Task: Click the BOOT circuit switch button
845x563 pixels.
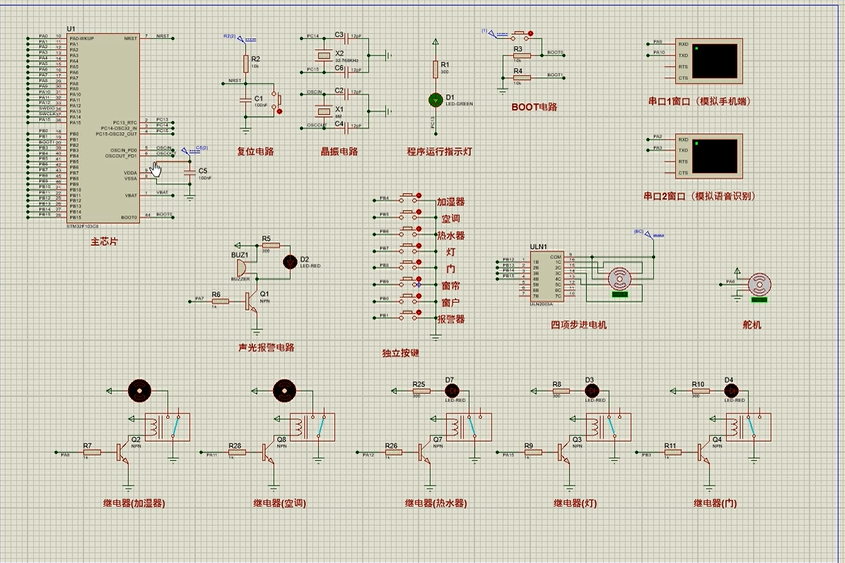Action: pyautogui.click(x=521, y=34)
